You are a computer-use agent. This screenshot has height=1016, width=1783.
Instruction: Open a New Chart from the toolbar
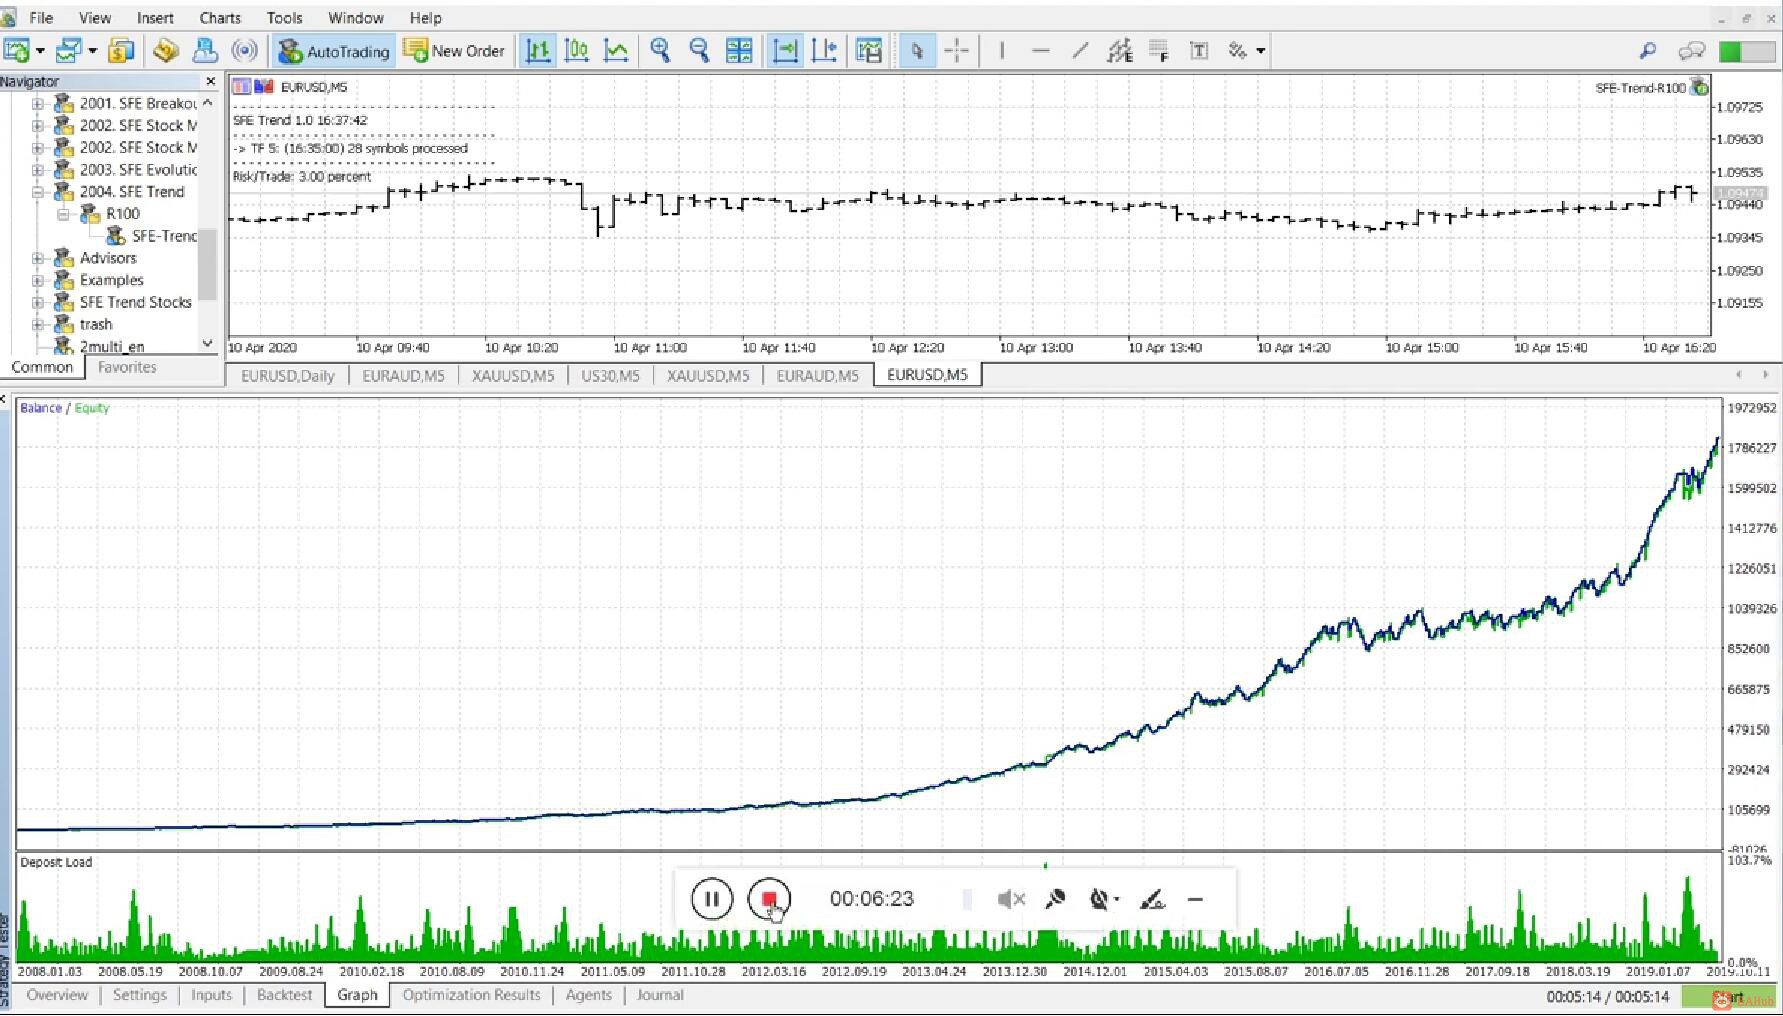click(x=17, y=50)
